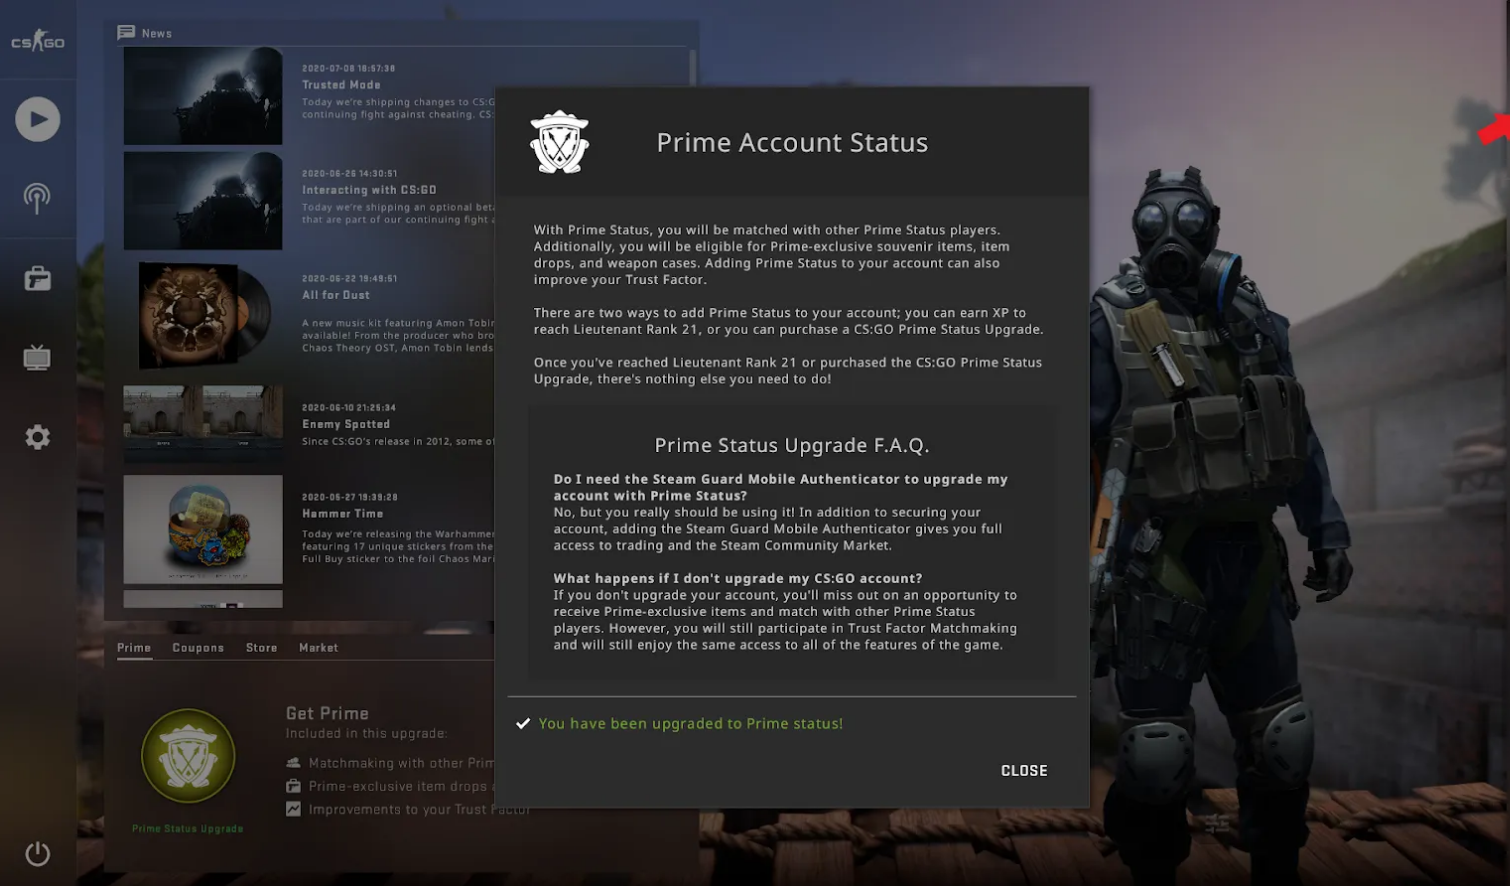Select the Prime tab
1510x886 pixels.
[134, 648]
